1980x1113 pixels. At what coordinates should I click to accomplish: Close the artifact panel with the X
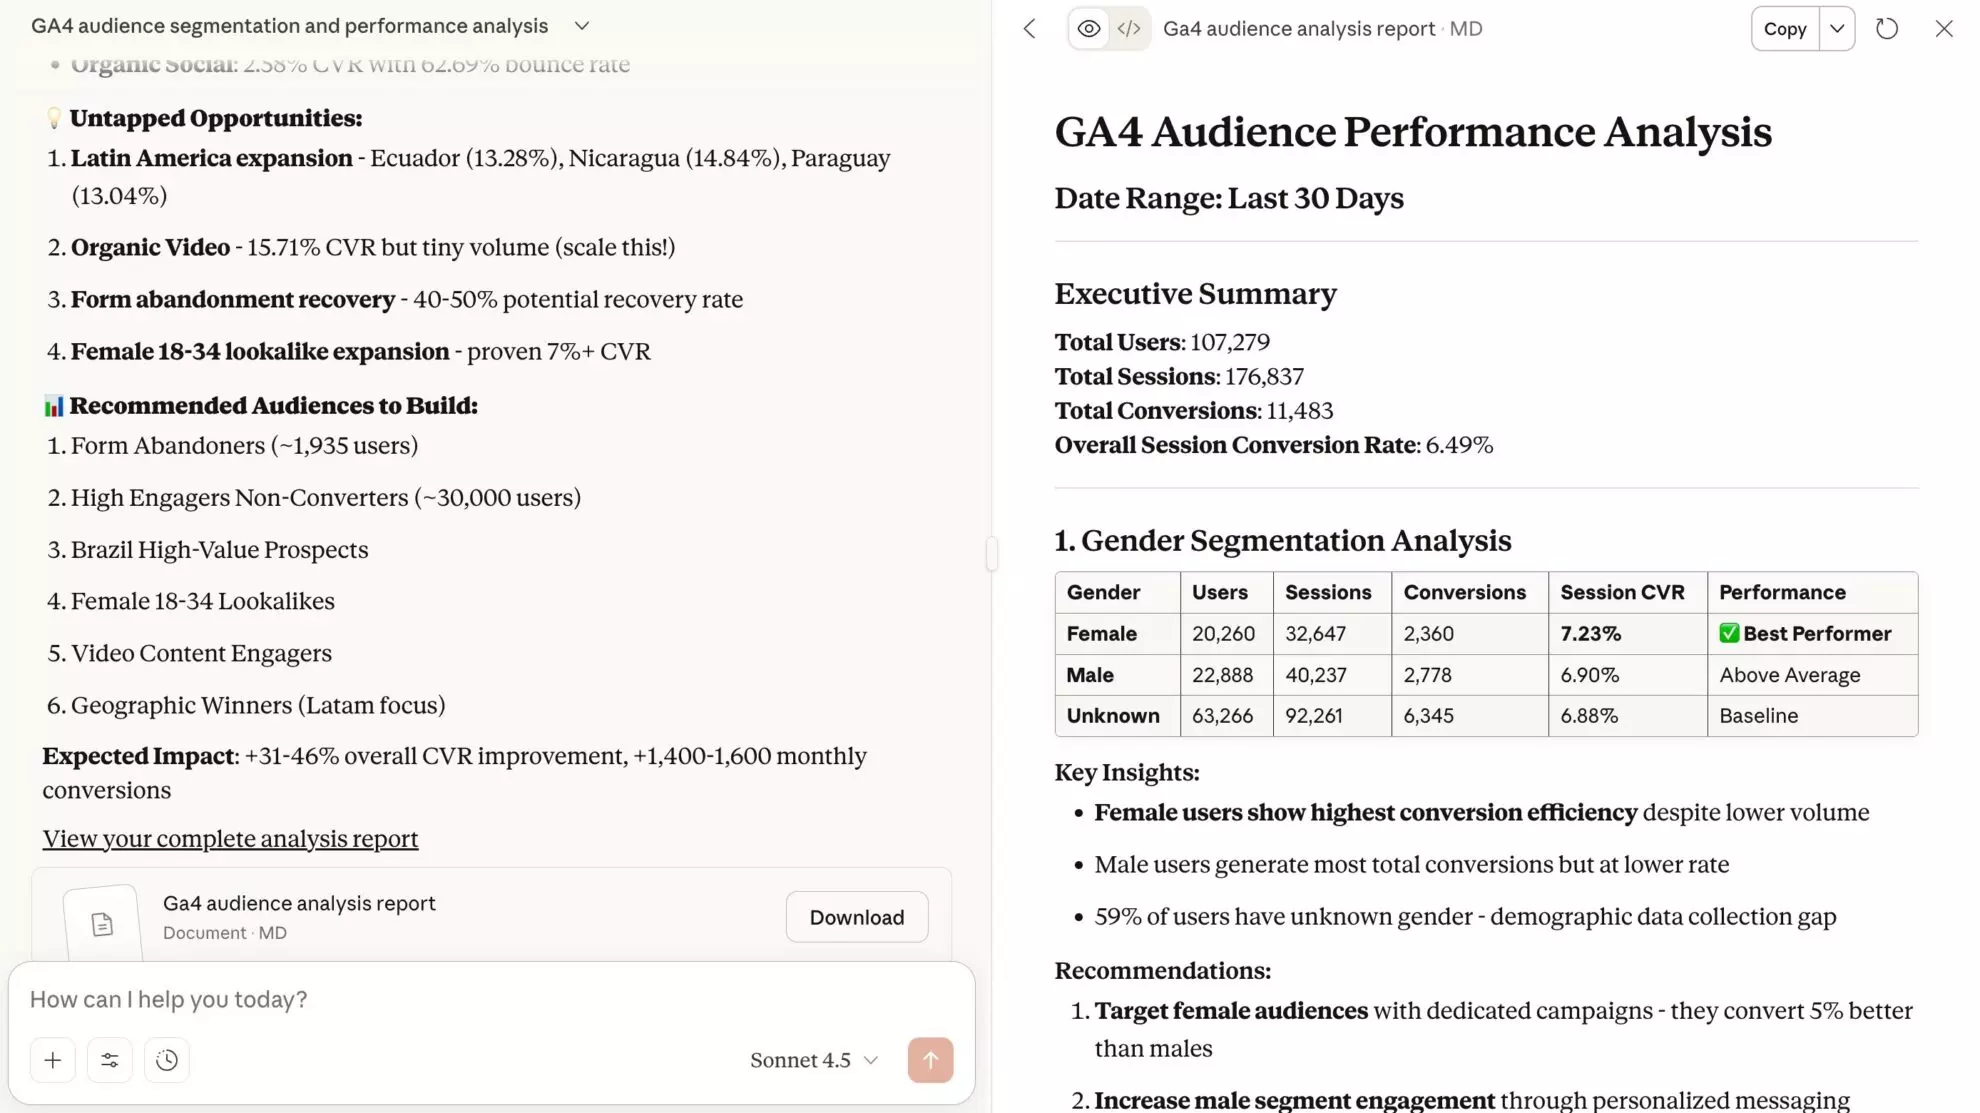[1943, 28]
